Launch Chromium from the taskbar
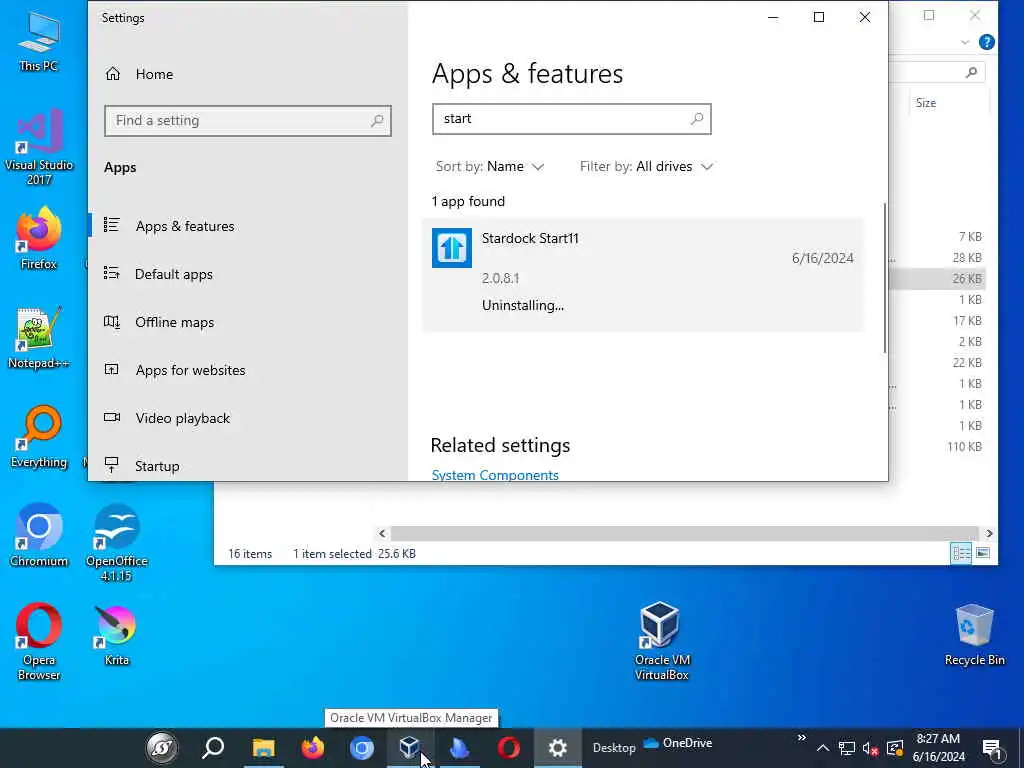This screenshot has width=1024, height=768. coord(361,748)
